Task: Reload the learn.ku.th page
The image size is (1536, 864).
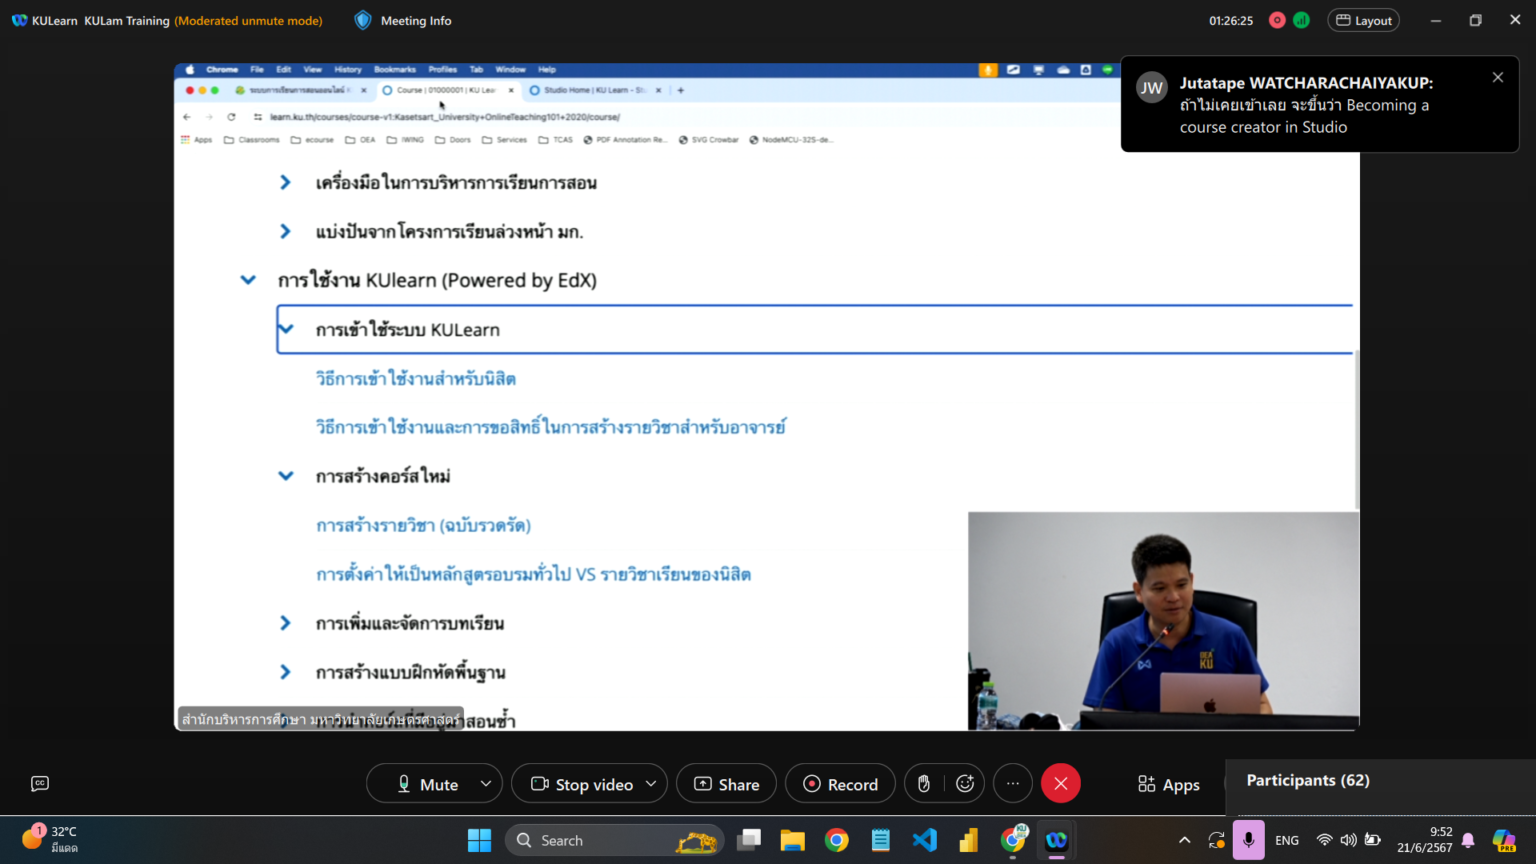Action: pos(232,117)
